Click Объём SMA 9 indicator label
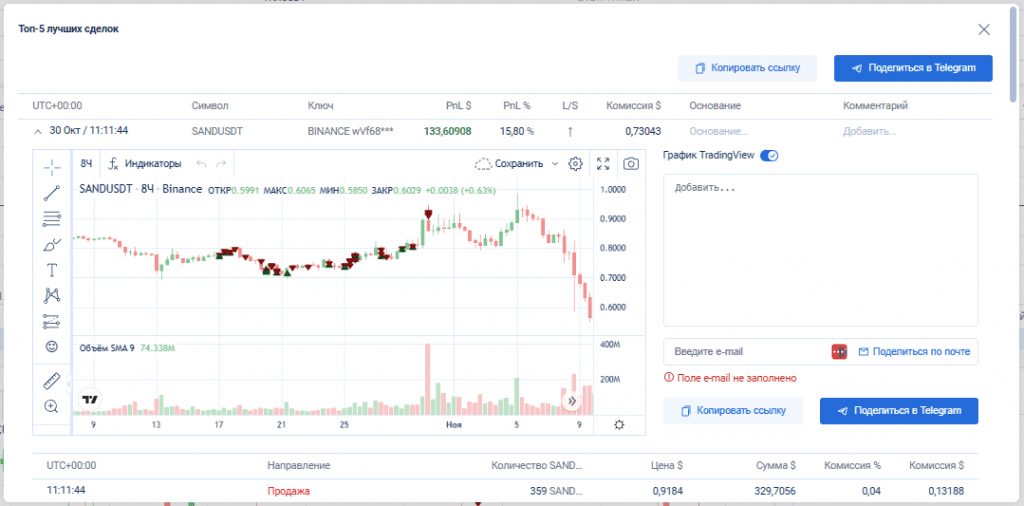Screen dimensions: 1024x506 [106, 348]
